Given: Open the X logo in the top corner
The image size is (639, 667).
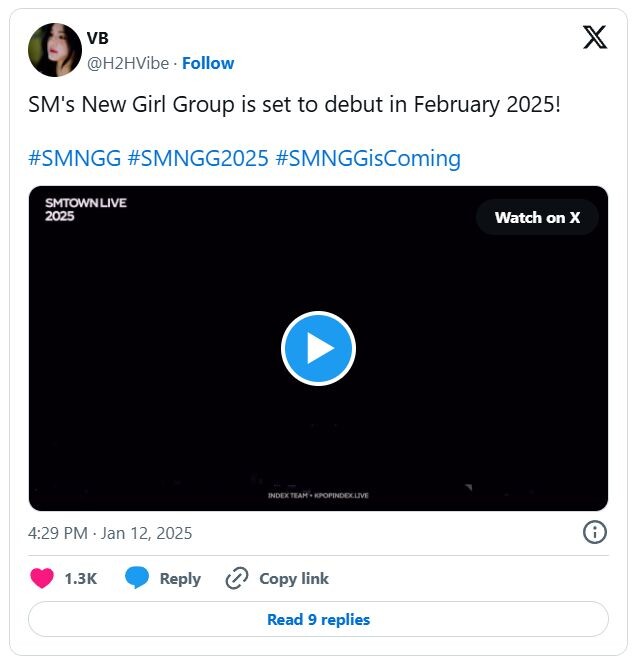Looking at the screenshot, I should pyautogui.click(x=595, y=37).
